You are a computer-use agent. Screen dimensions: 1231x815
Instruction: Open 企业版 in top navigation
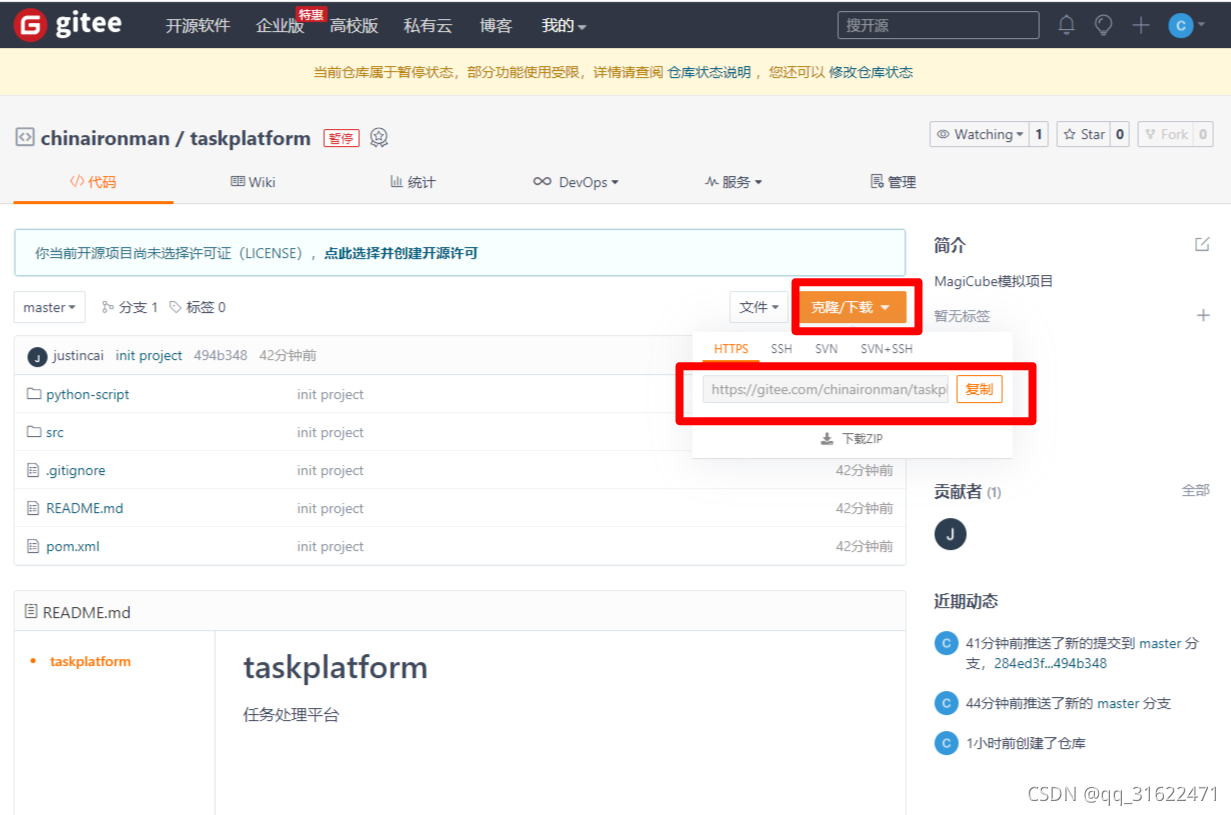[x=280, y=26]
